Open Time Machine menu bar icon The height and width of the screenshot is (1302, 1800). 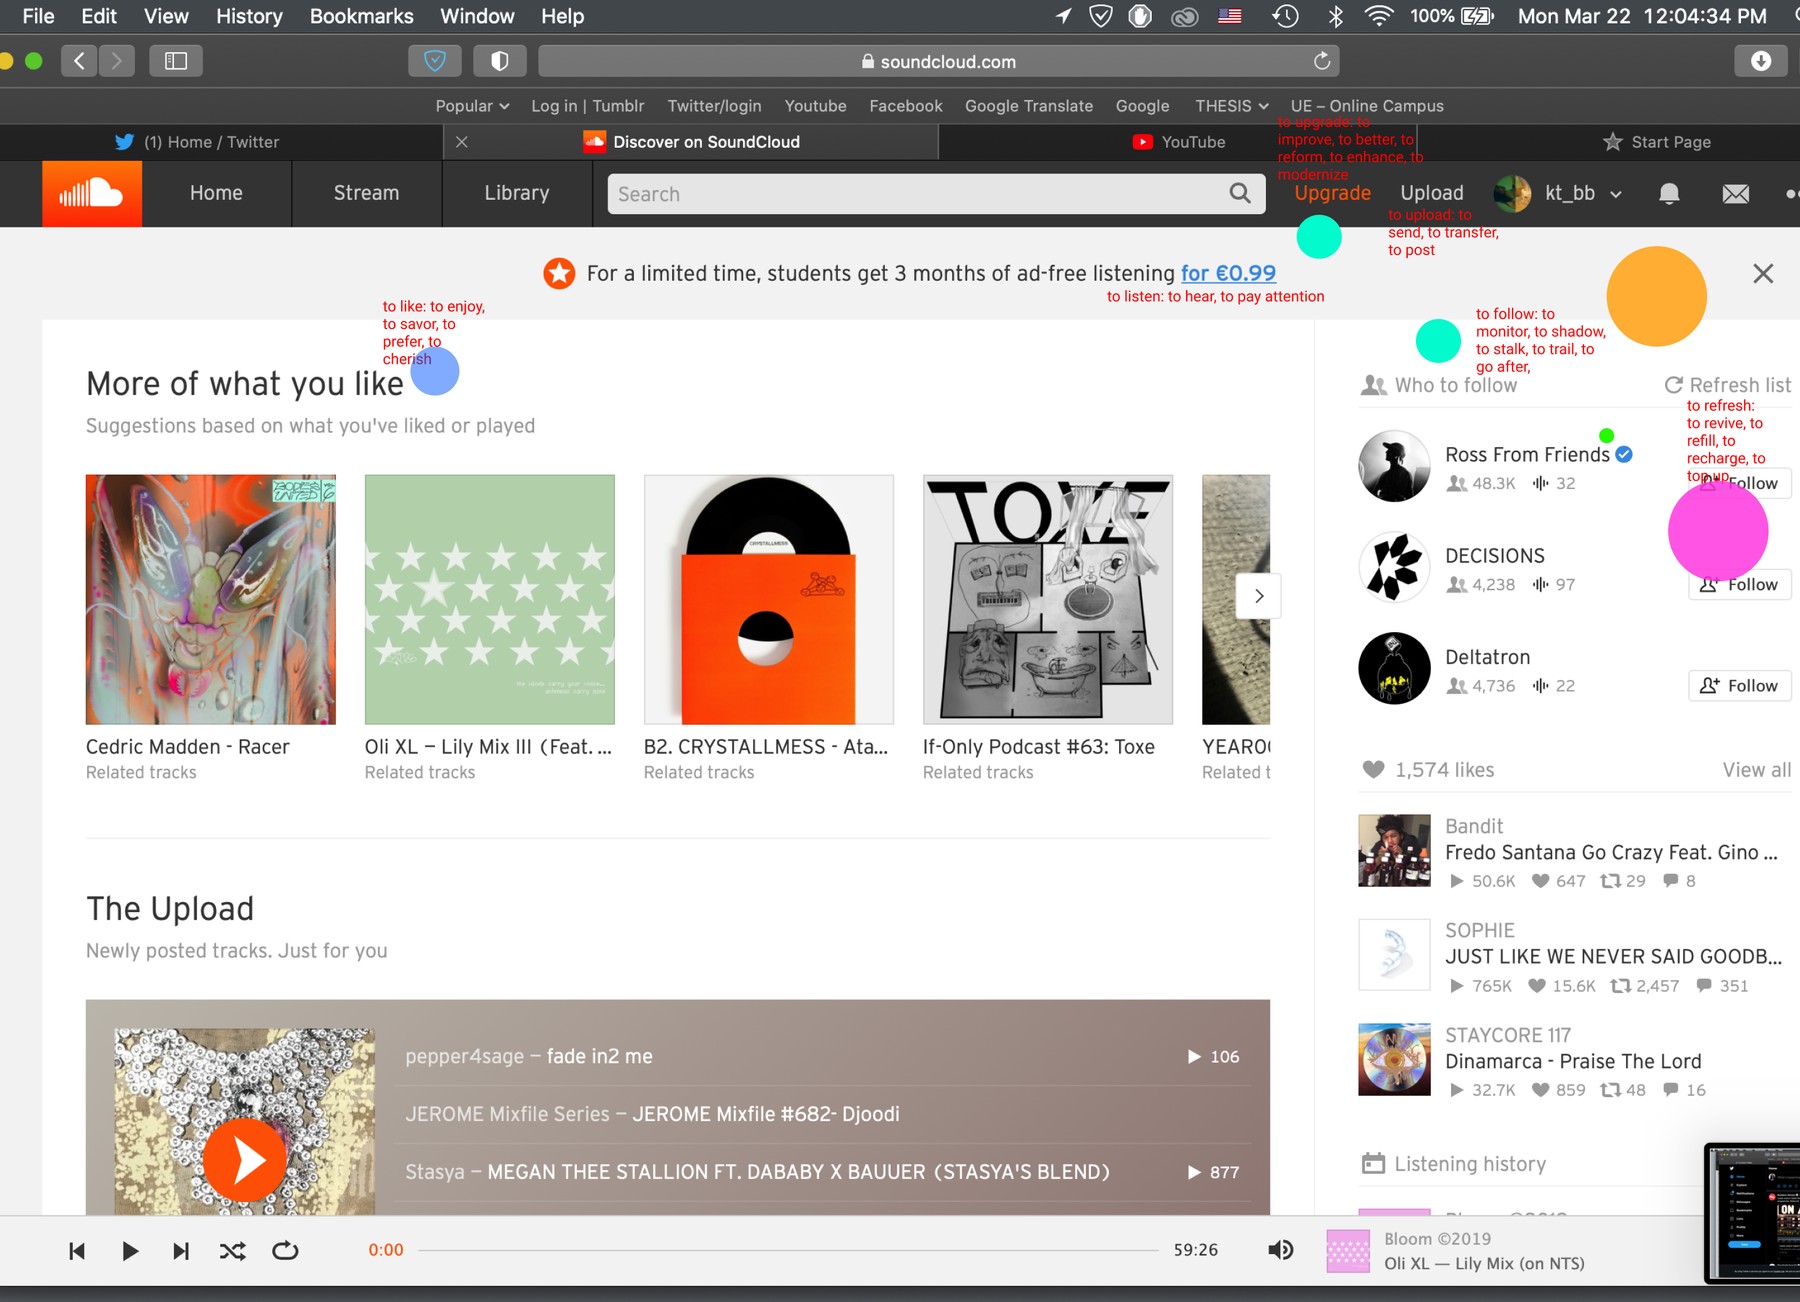pos(1286,16)
